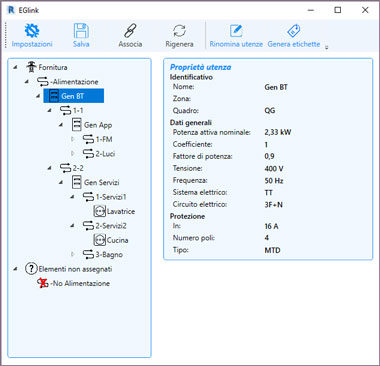Click the Quadro value QG
The height and width of the screenshot is (366, 380).
(x=270, y=110)
